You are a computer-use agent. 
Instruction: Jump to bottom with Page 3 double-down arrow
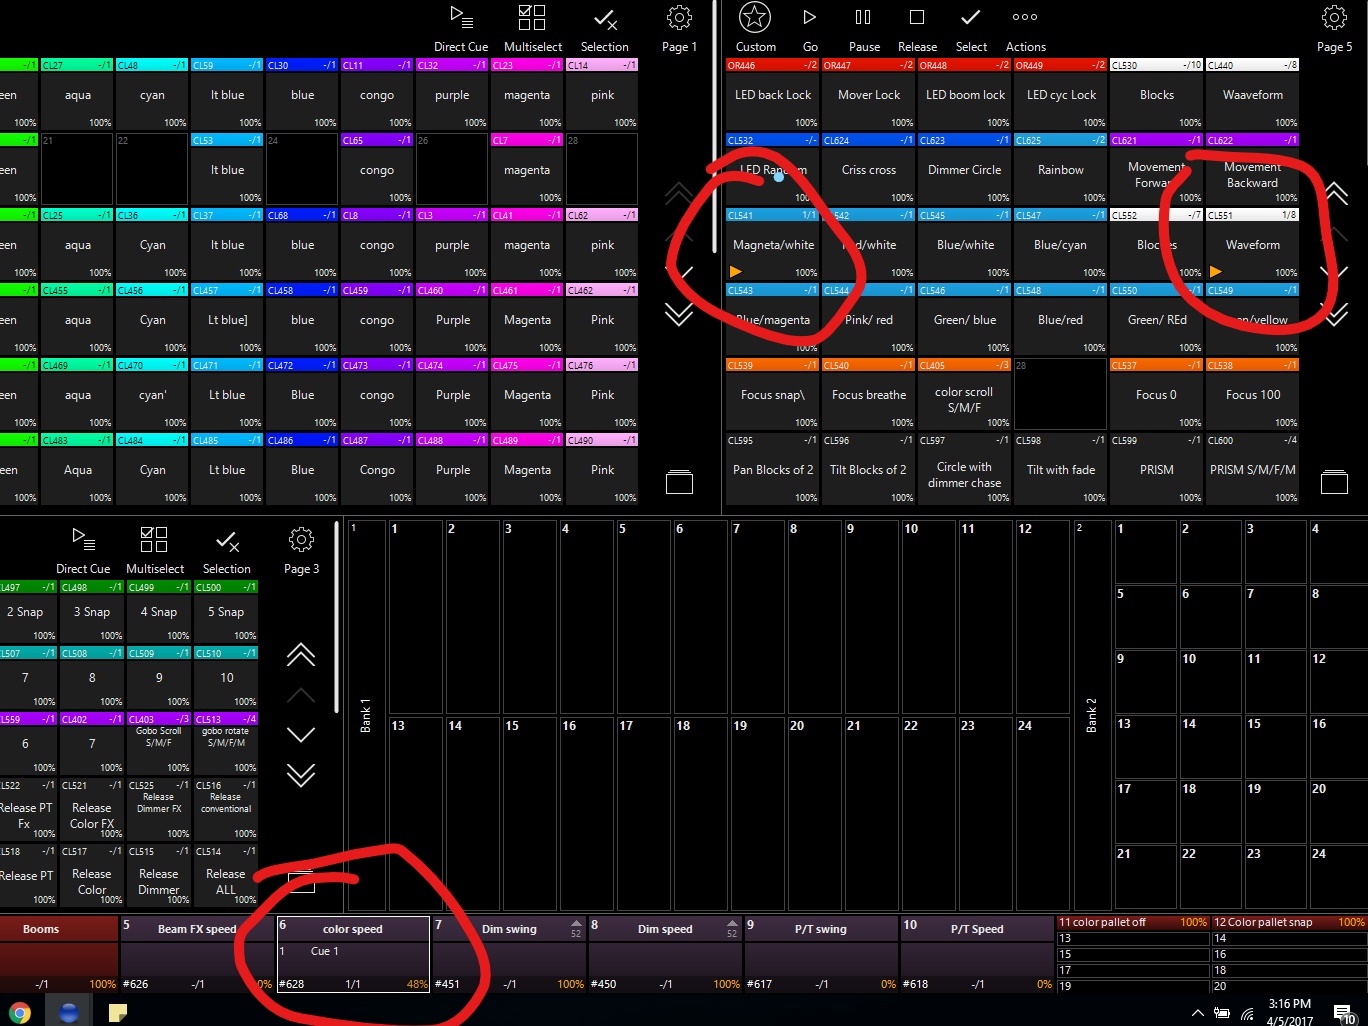(x=301, y=774)
